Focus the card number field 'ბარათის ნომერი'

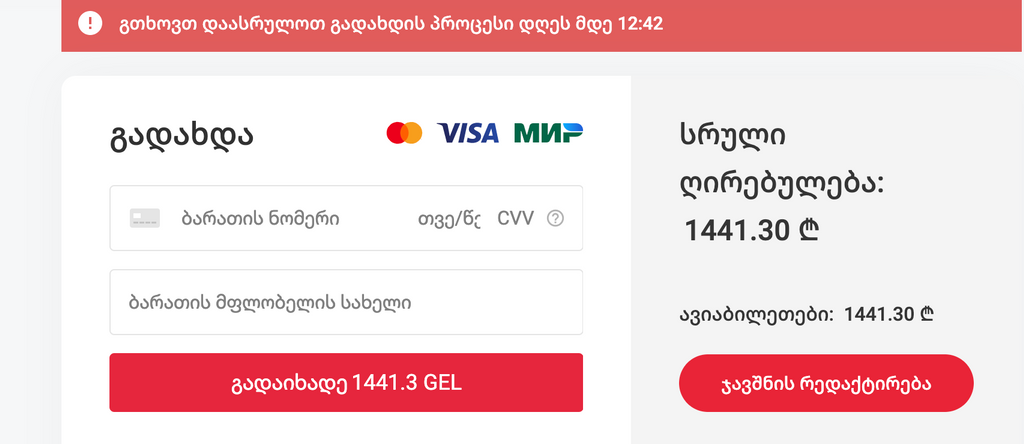pos(260,218)
